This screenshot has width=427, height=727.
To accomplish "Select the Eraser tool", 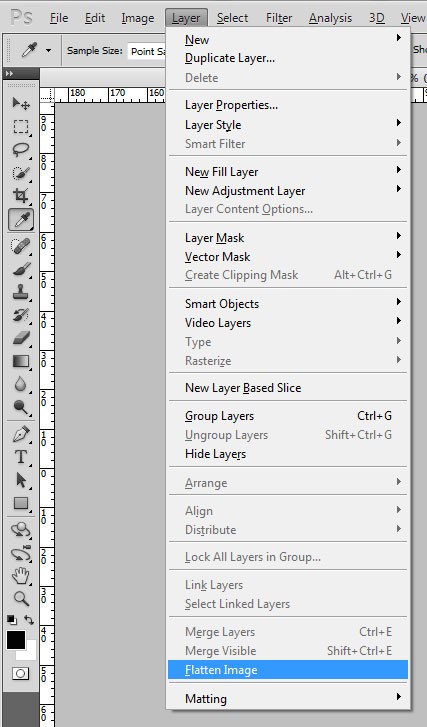I will [x=21, y=338].
